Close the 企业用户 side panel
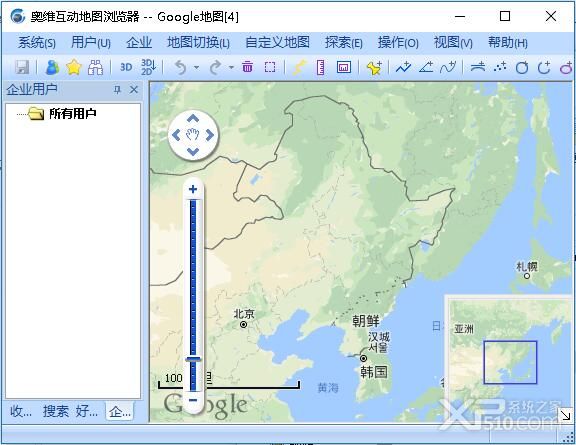 click(x=134, y=89)
